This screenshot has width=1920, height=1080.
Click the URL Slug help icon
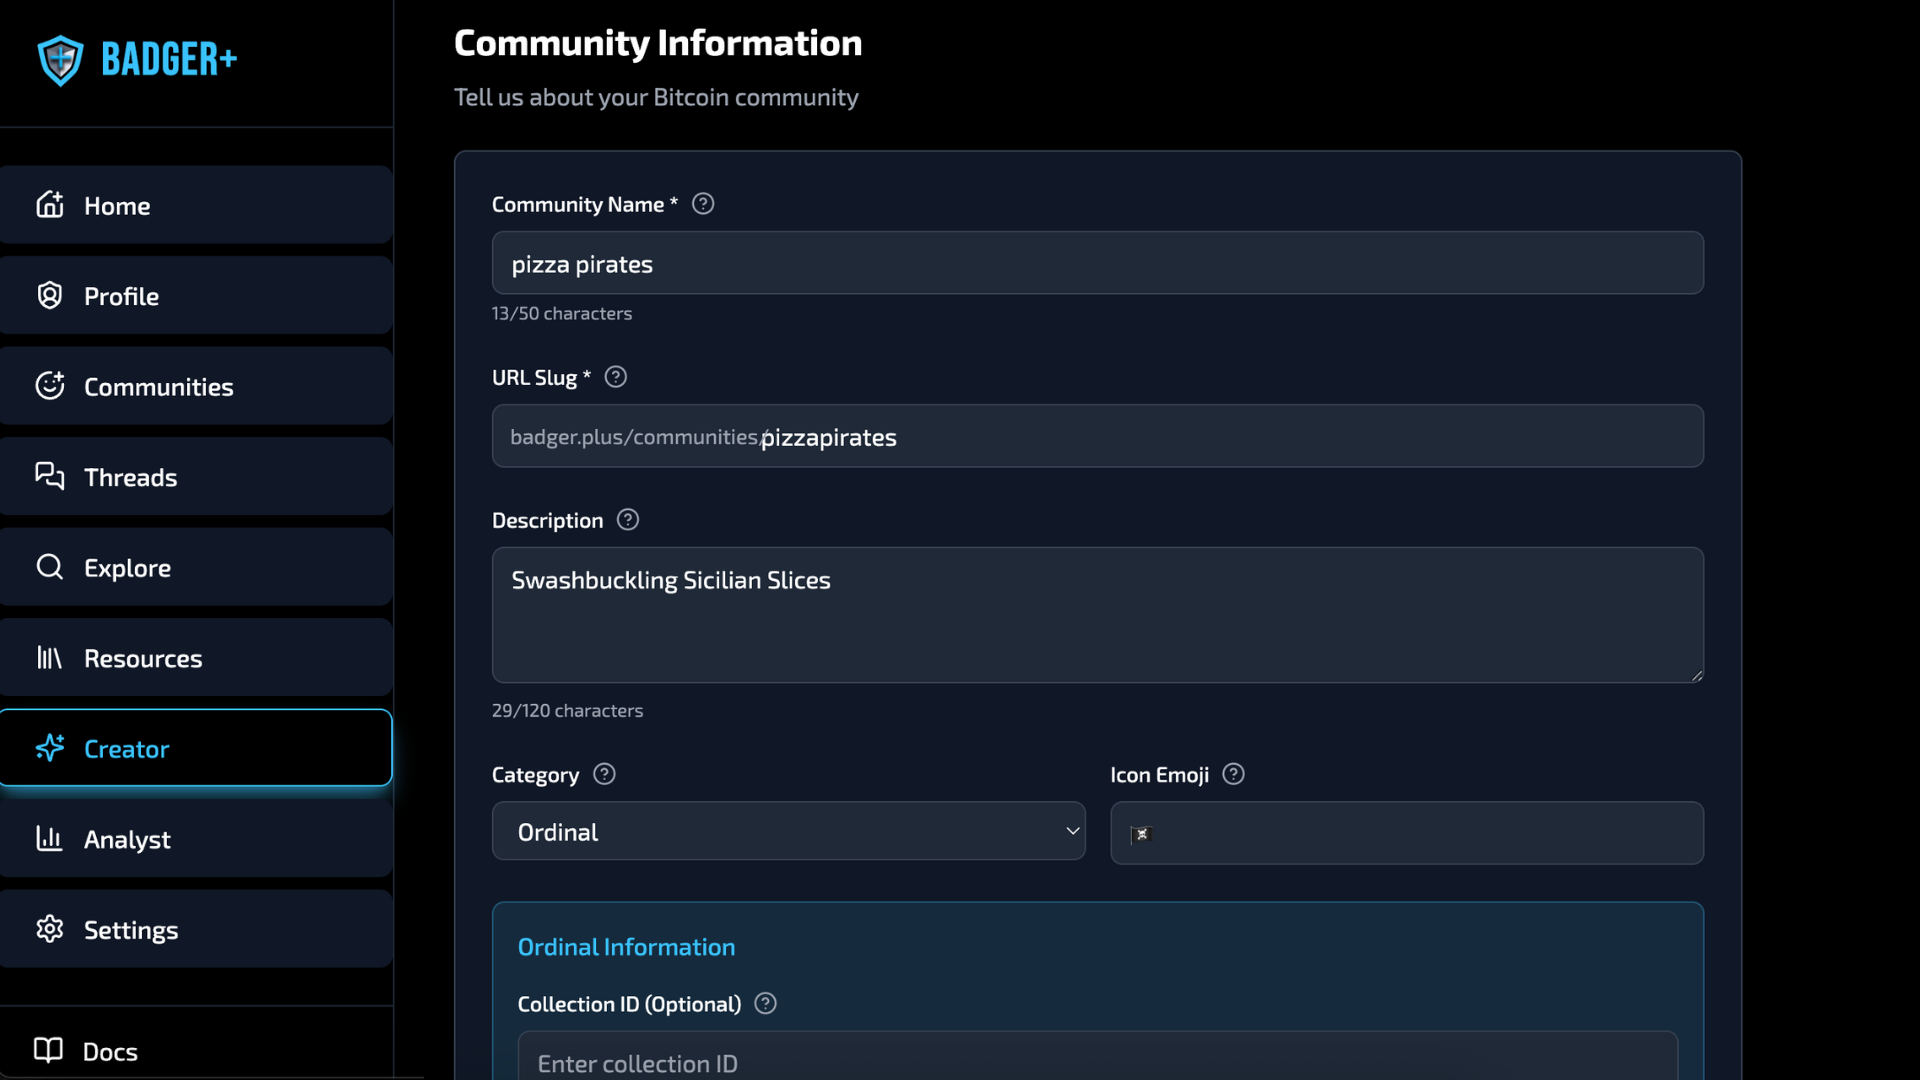pyautogui.click(x=616, y=377)
